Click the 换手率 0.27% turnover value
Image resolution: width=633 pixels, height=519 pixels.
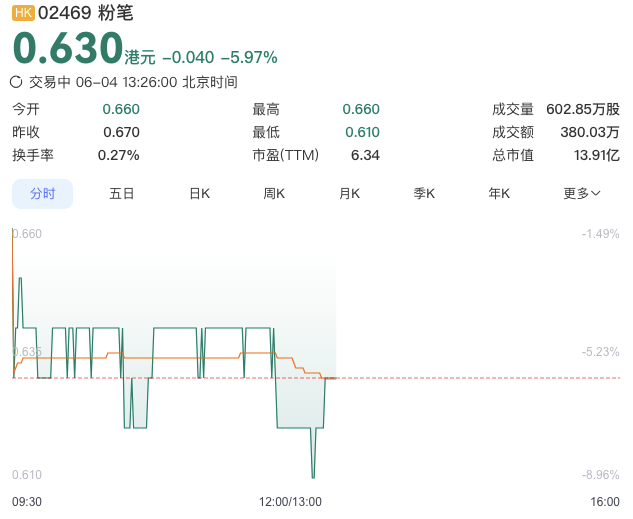click(119, 155)
